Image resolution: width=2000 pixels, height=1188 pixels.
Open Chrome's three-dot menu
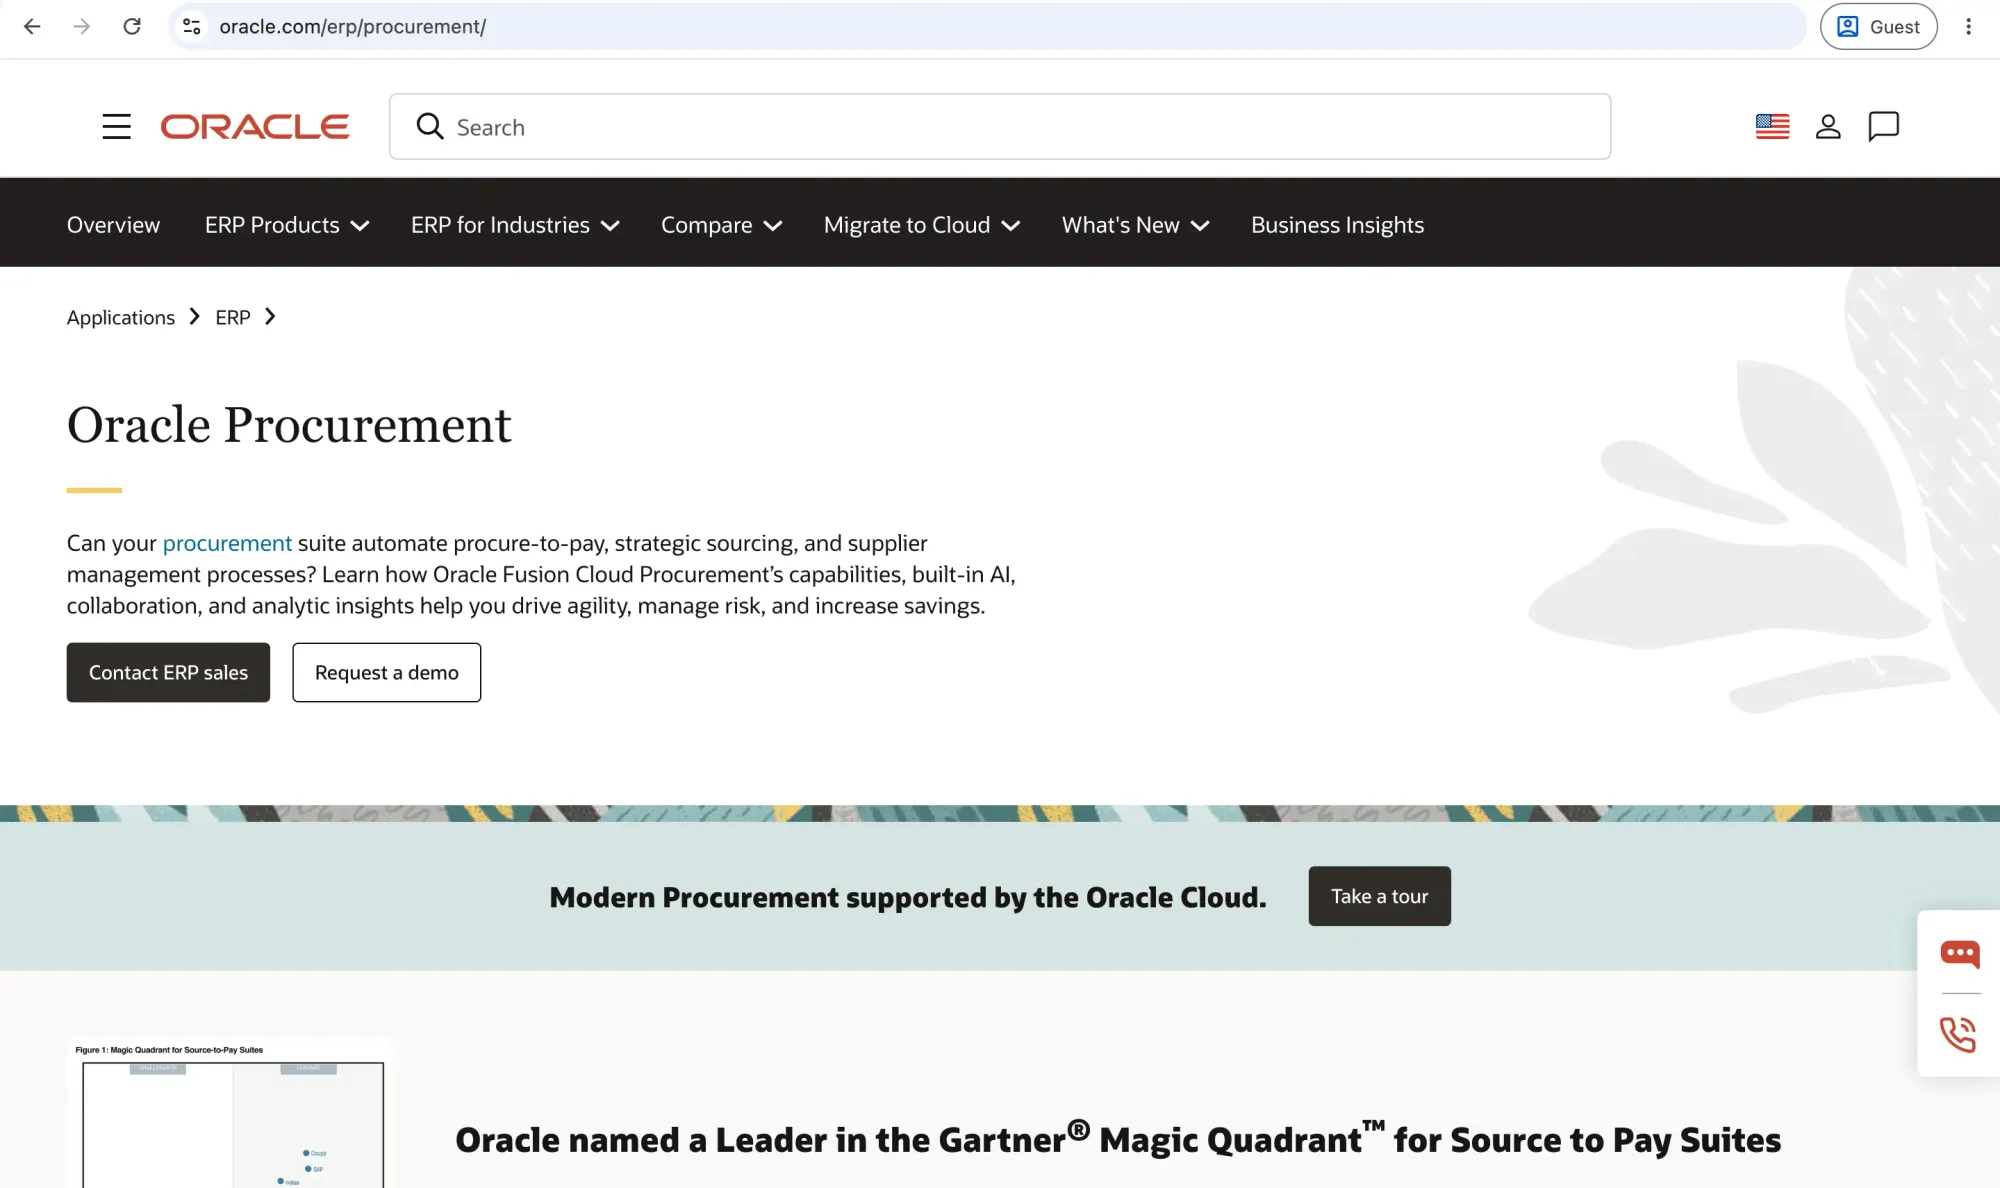1968,27
